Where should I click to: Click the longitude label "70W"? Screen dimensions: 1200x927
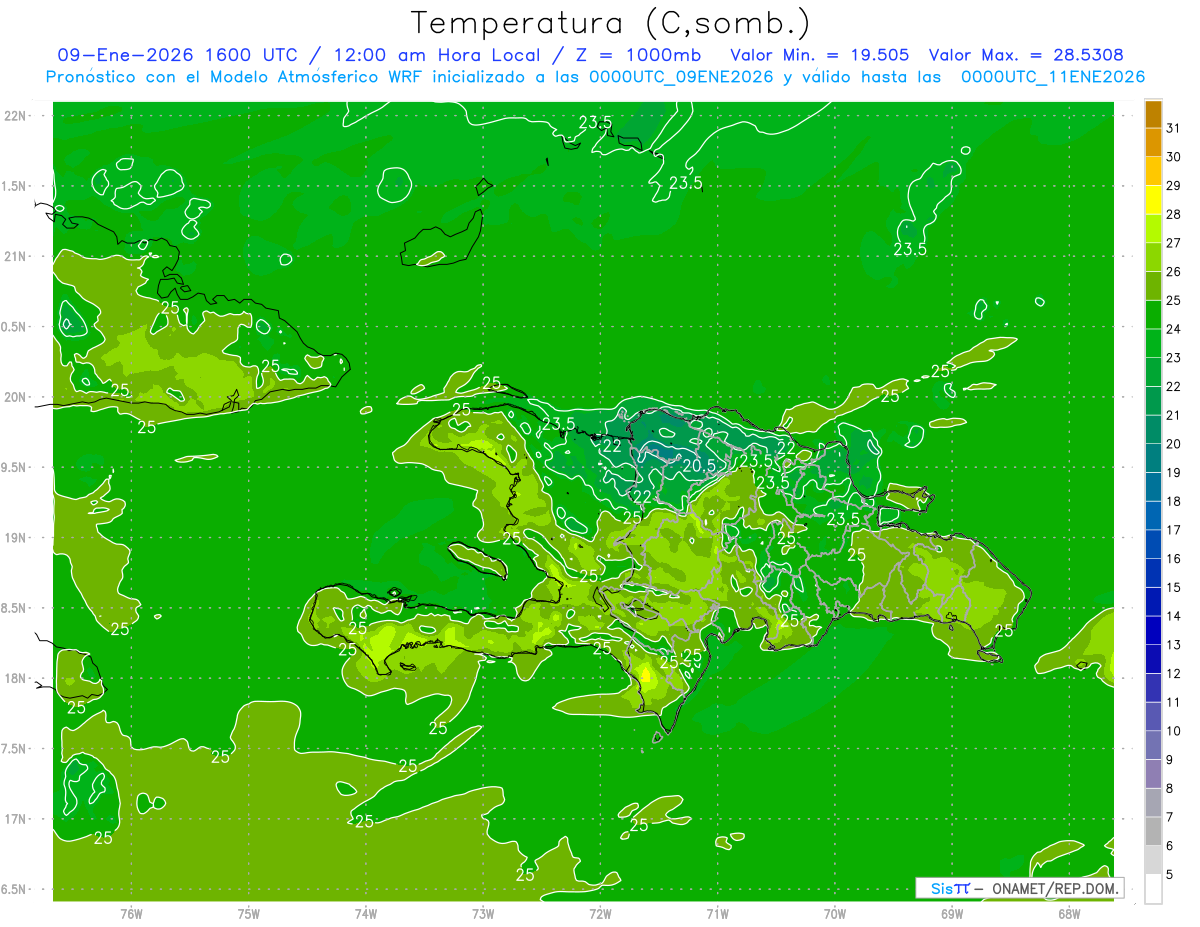(834, 913)
